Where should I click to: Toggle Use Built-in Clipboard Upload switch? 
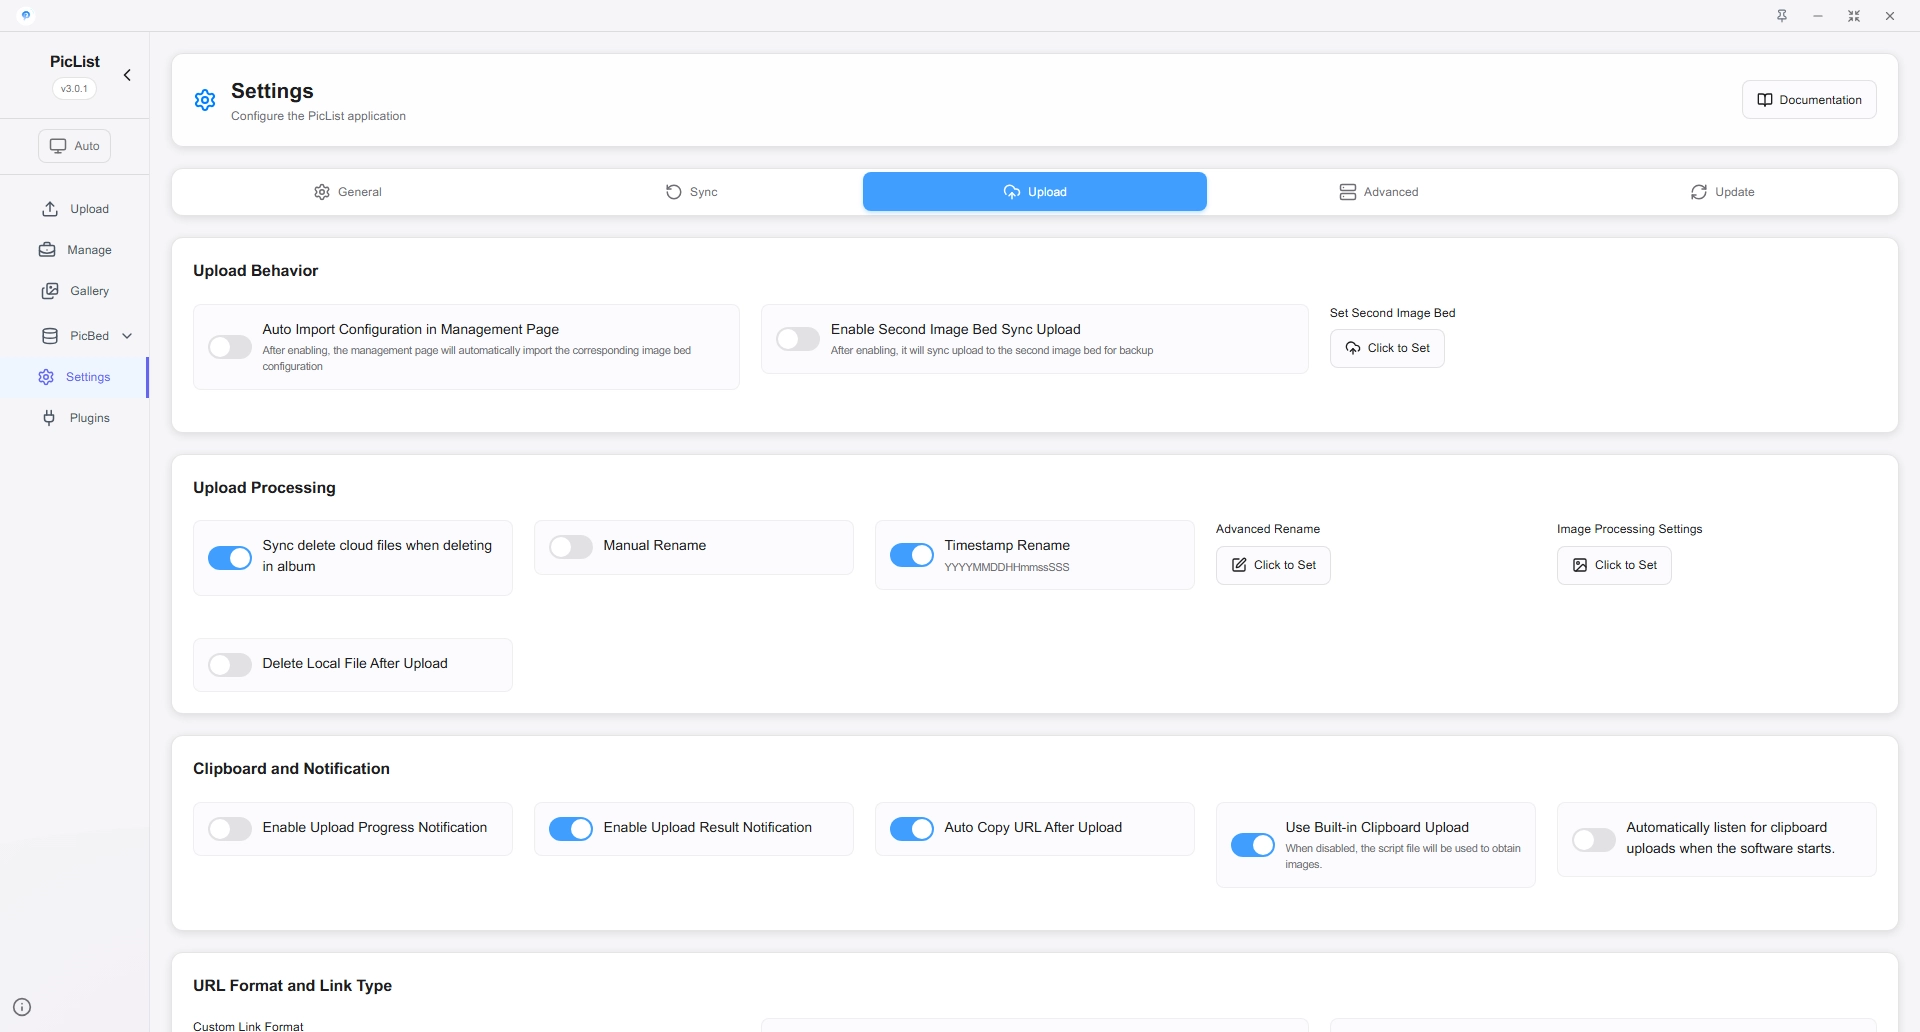(x=1253, y=845)
